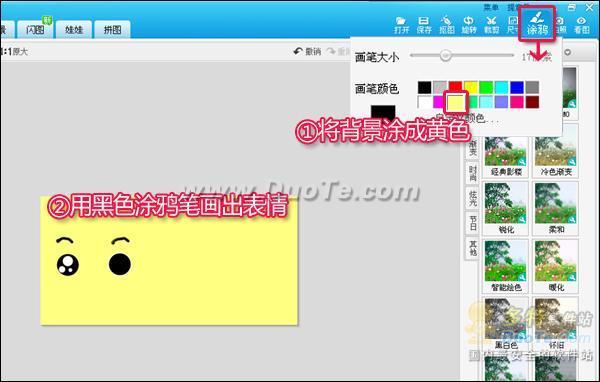This screenshot has width=600, height=382.
Task: Expand the dropdown arrow above effects panel
Action: click(x=567, y=52)
